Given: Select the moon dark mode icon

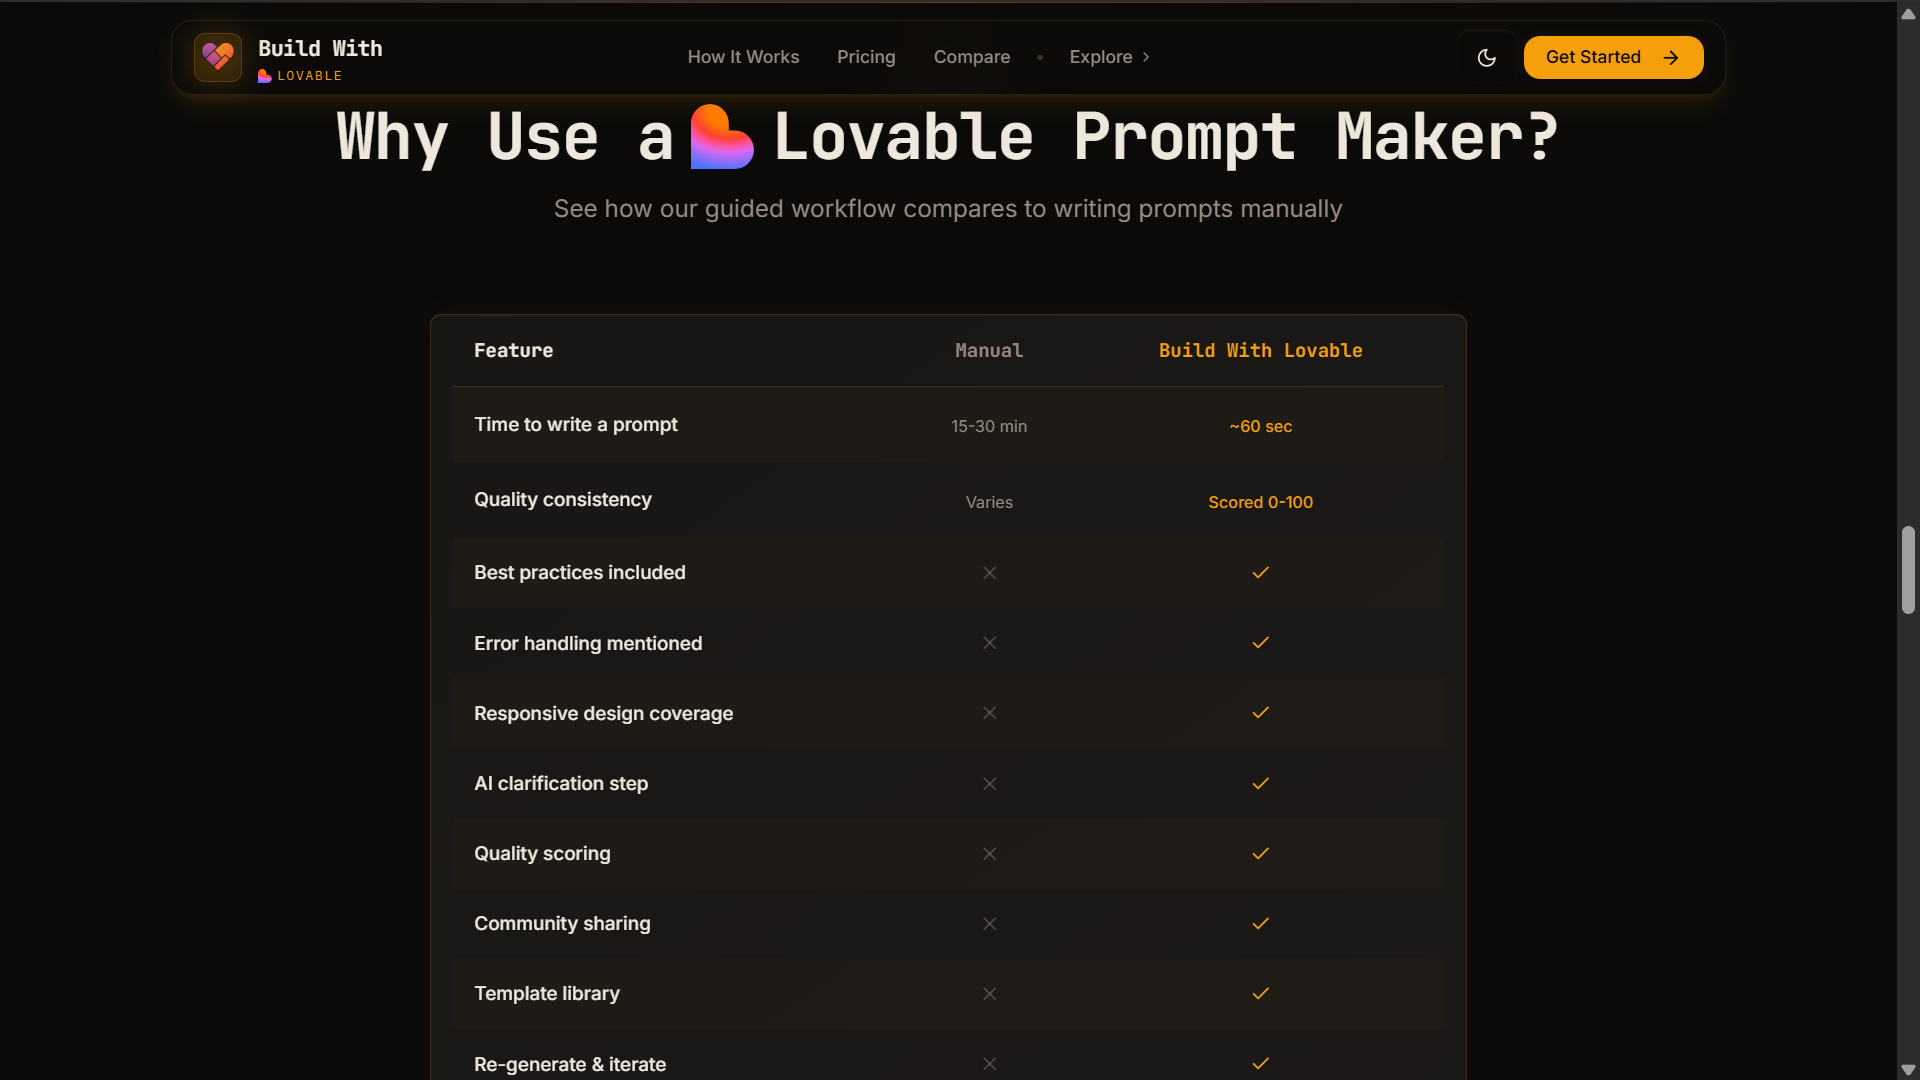Looking at the screenshot, I should point(1486,57).
